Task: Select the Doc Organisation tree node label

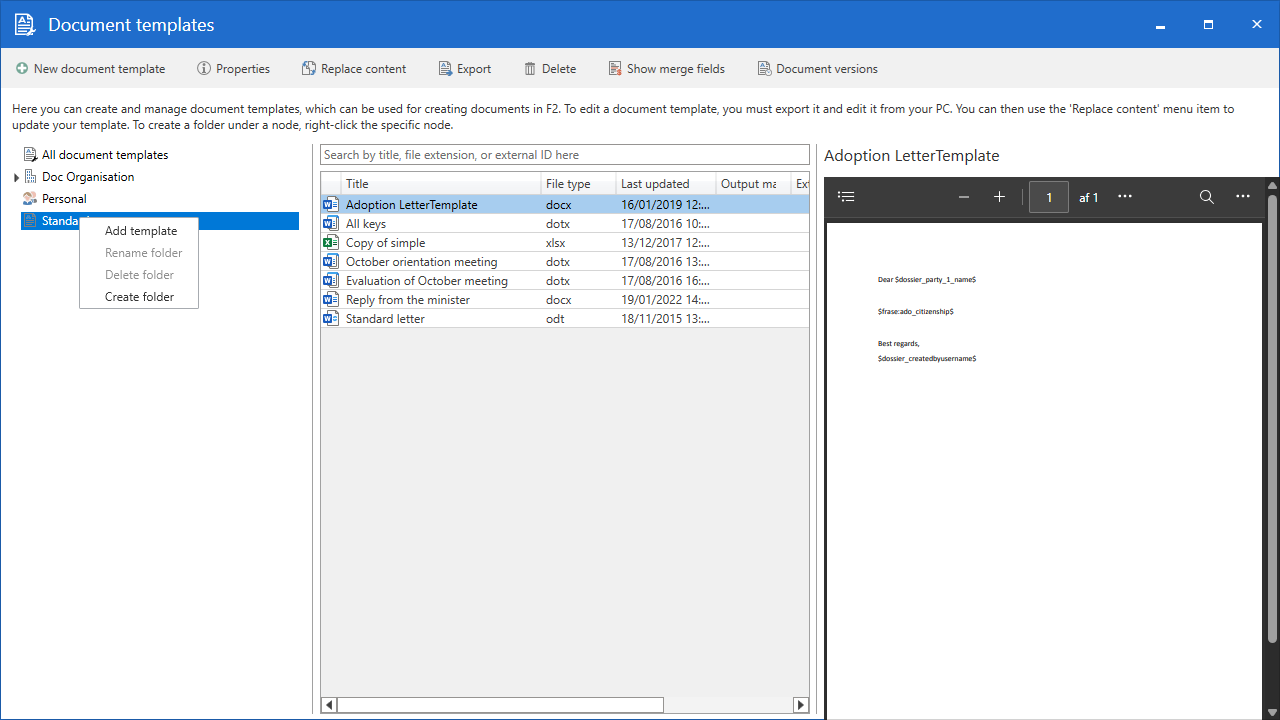Action: tap(88, 177)
